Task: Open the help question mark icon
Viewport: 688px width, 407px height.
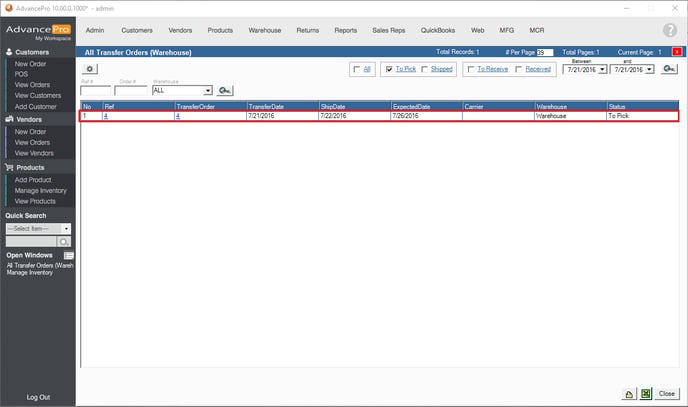Action: tap(670, 30)
